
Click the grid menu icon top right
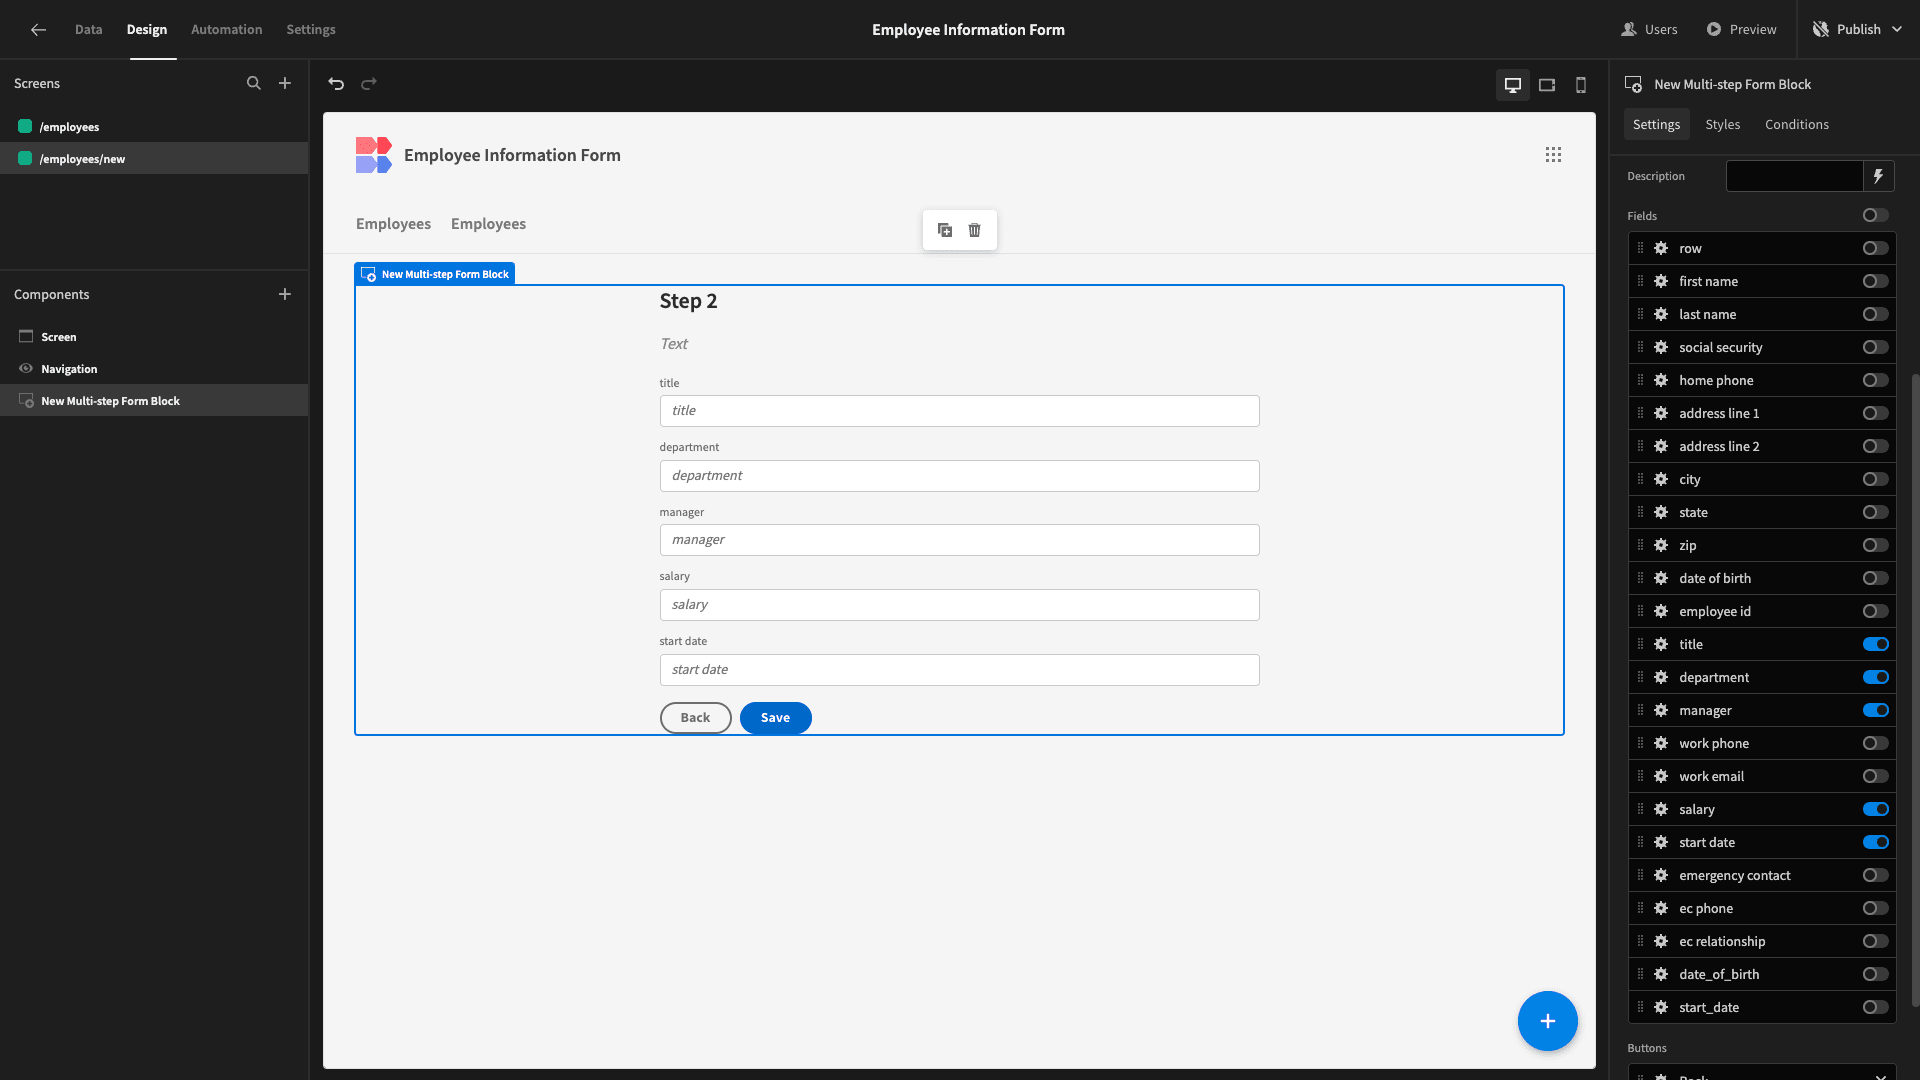coord(1553,154)
